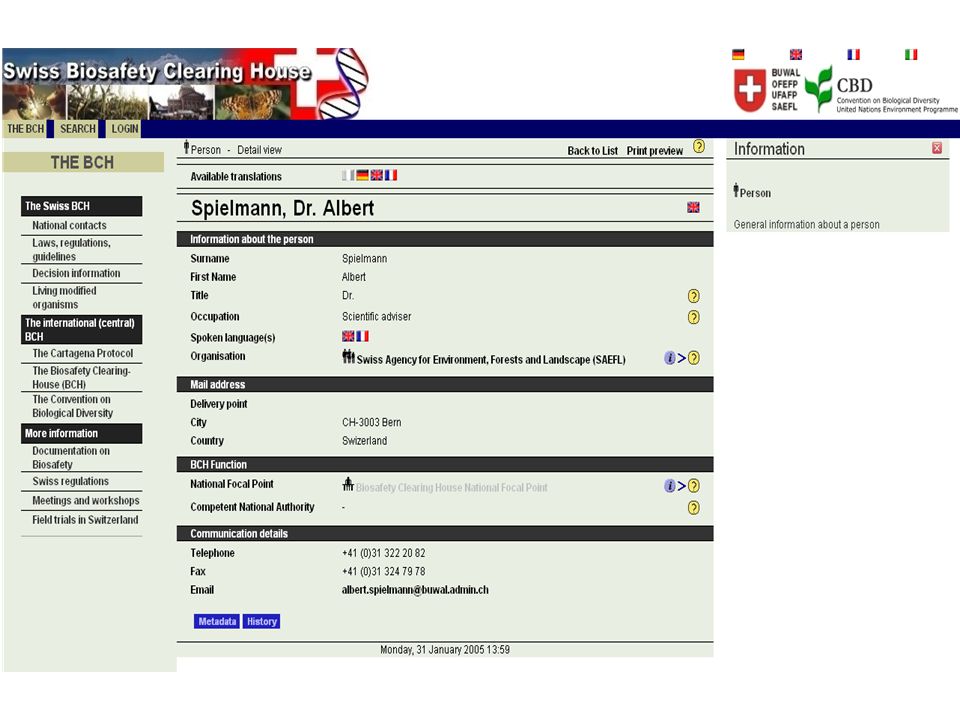Screen dimensions: 960x720
Task: Click the UK flag beside the Spielmann heading
Action: pos(693,207)
